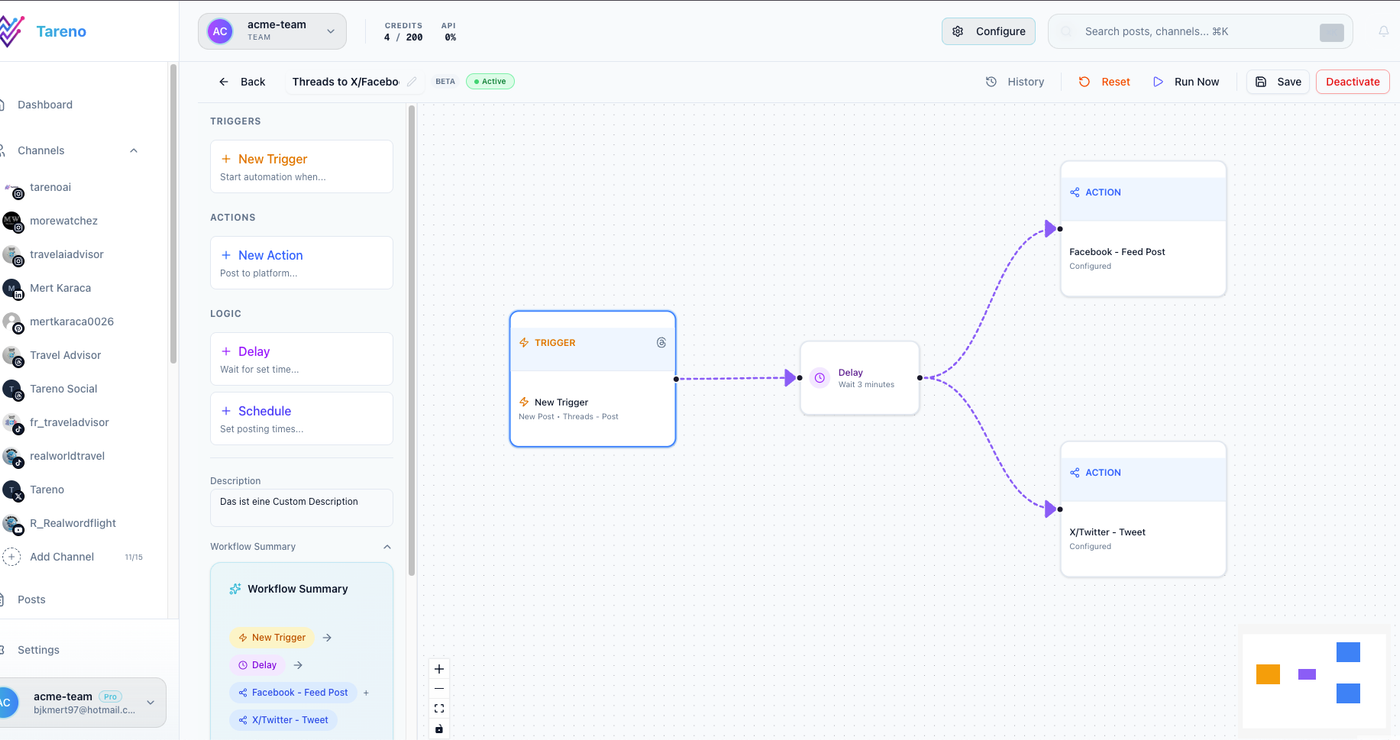Click the New Trigger chip in summary
The width and height of the screenshot is (1400, 740).
272,637
